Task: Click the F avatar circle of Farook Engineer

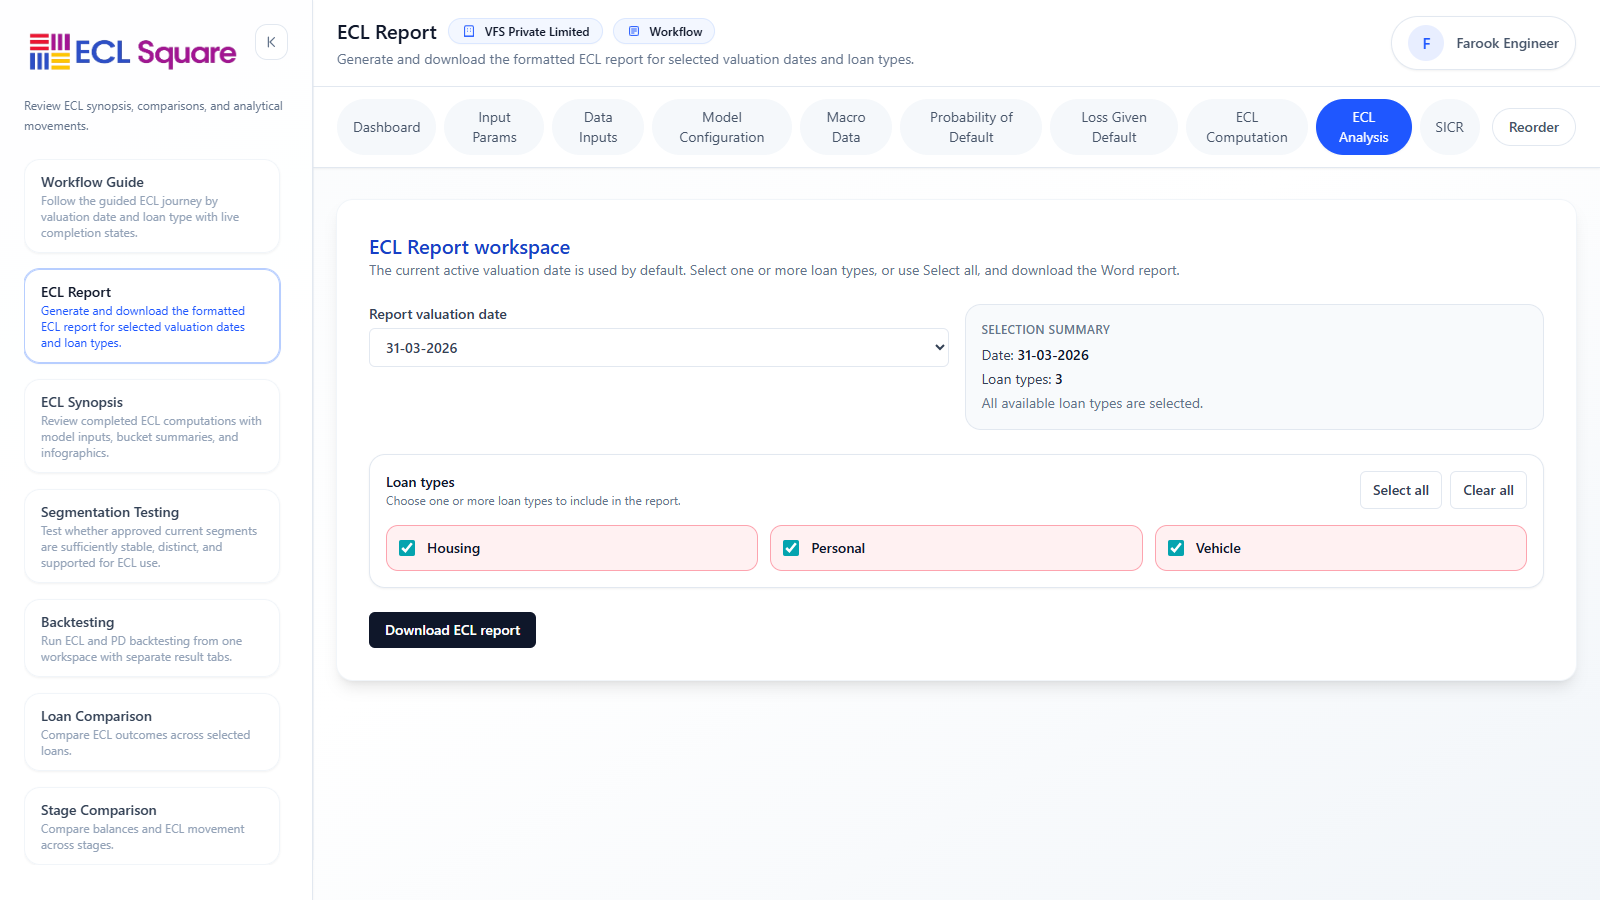Action: pyautogui.click(x=1426, y=43)
